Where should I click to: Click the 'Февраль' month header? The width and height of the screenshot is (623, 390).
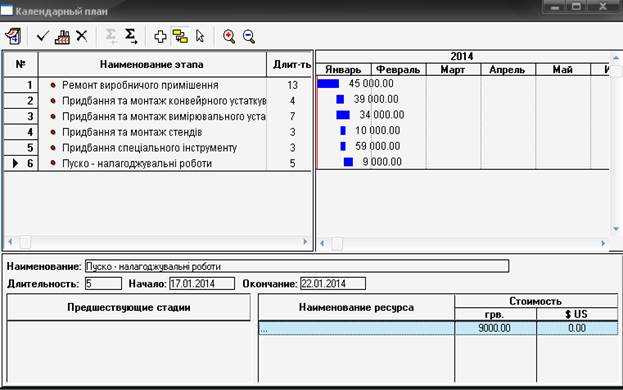click(x=398, y=70)
